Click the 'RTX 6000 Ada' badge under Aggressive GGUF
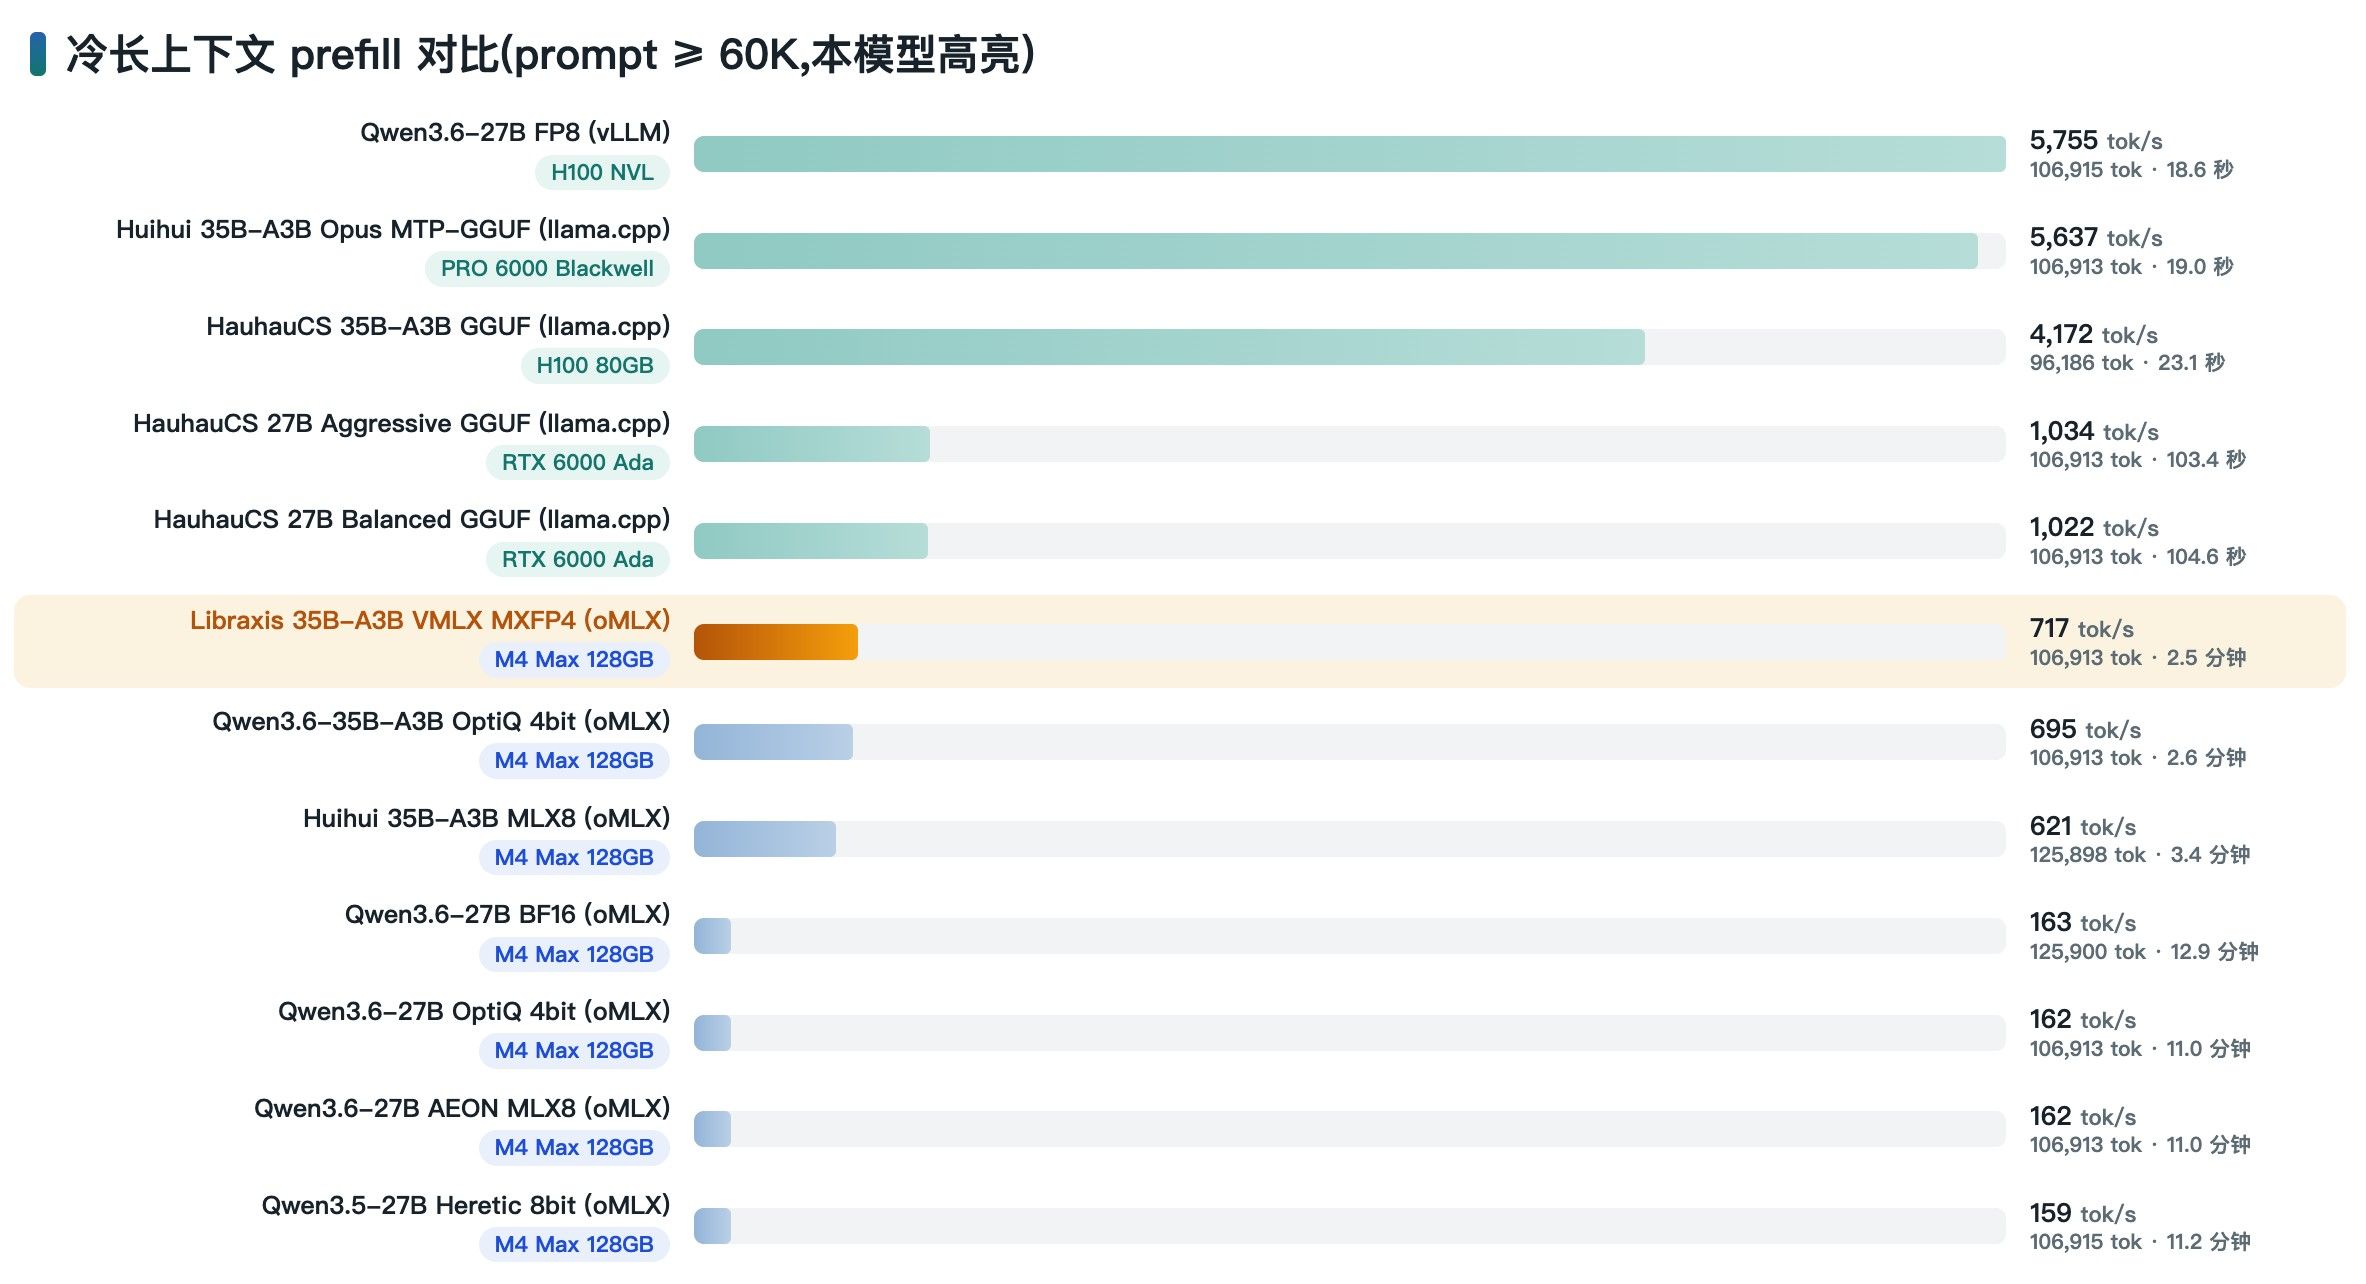This screenshot has height=1284, width=2366. tap(578, 462)
